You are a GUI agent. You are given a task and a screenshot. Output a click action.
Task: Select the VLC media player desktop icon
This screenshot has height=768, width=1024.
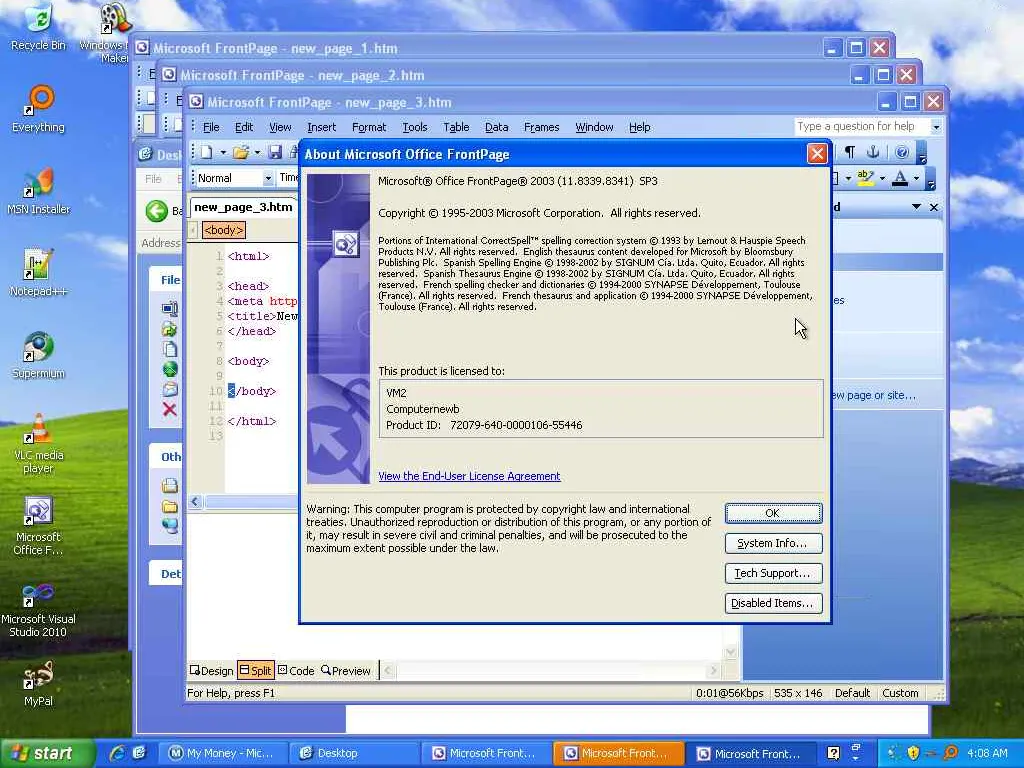point(39,443)
